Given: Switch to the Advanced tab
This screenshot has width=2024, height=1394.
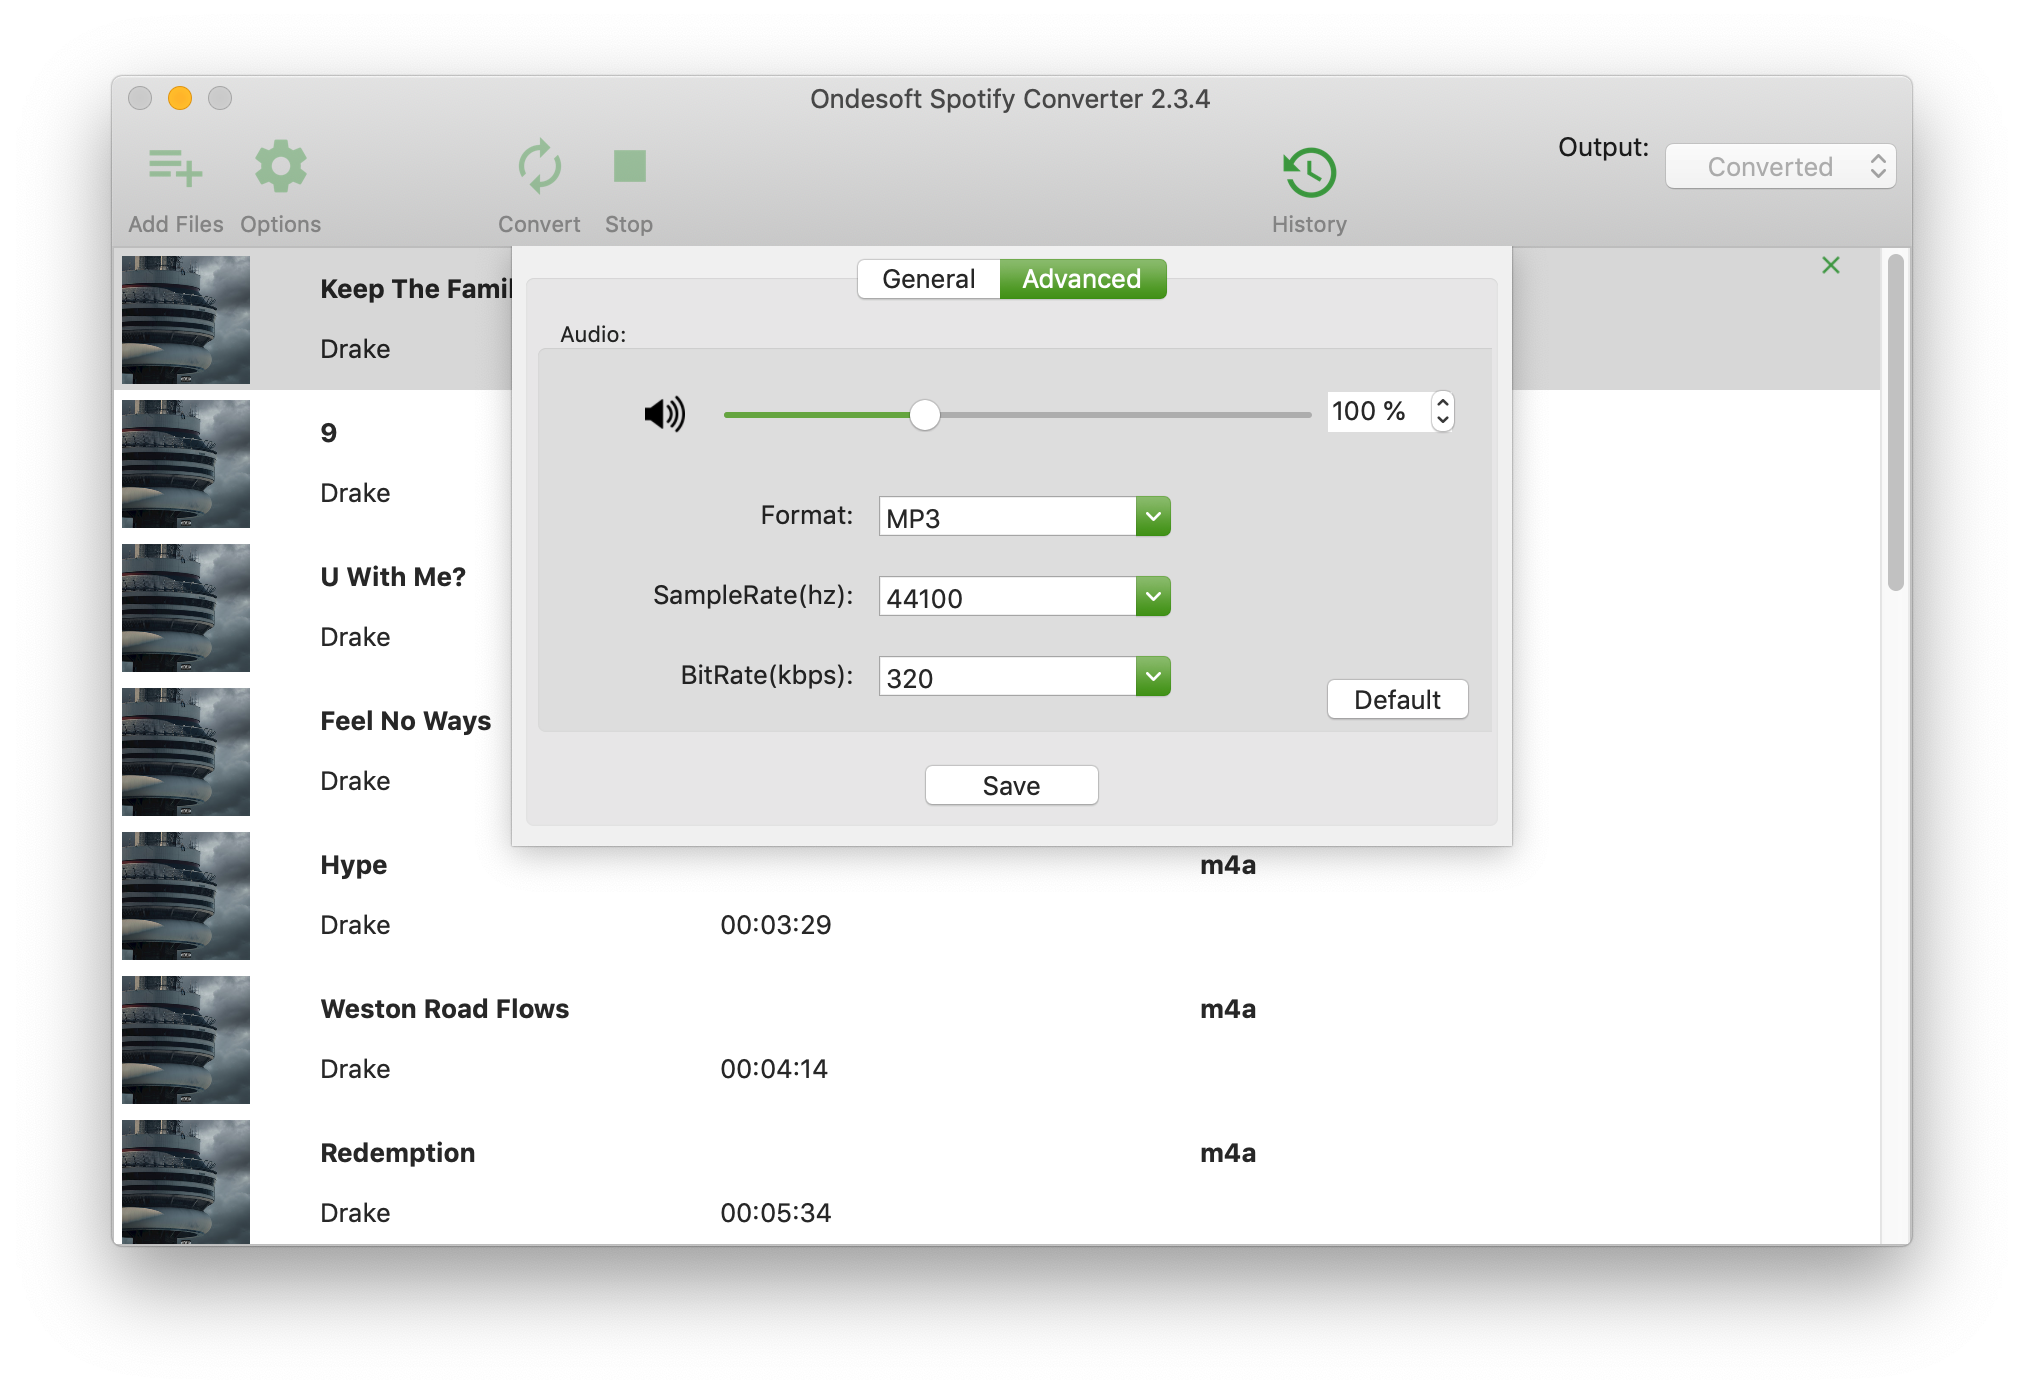Looking at the screenshot, I should pyautogui.click(x=1080, y=278).
